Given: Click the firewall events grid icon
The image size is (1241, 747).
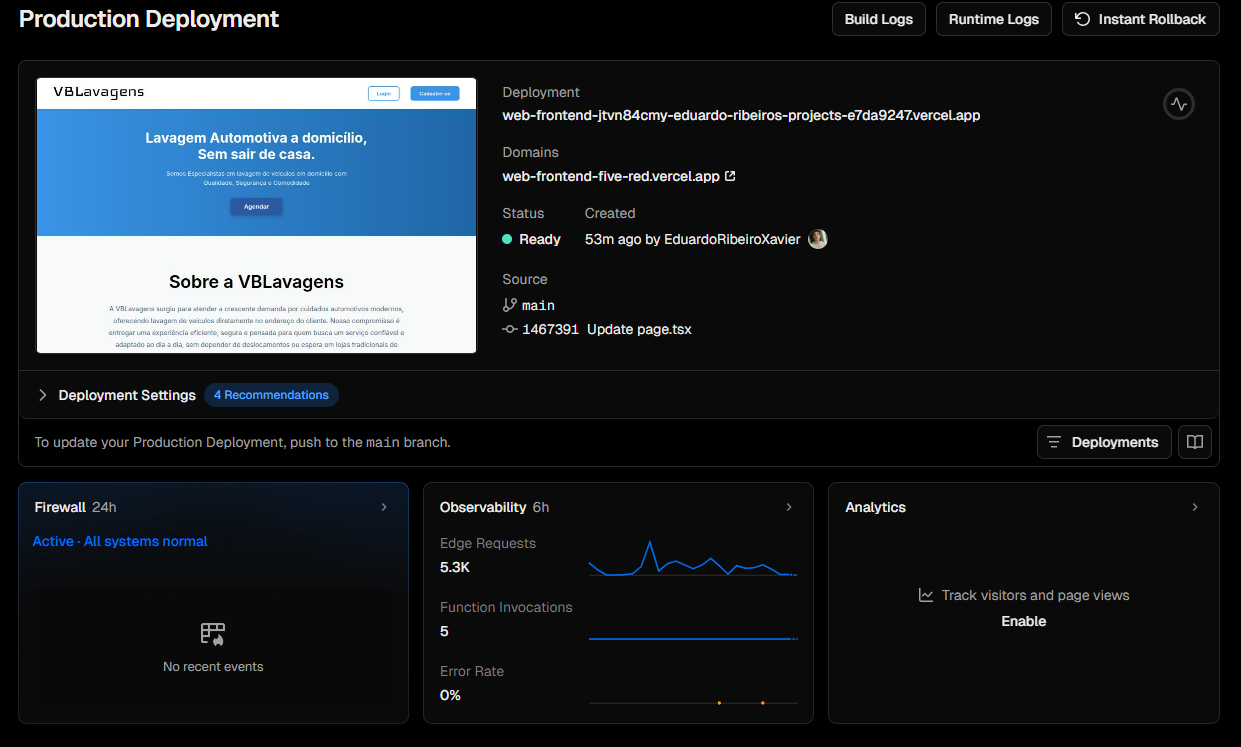Looking at the screenshot, I should (x=213, y=633).
